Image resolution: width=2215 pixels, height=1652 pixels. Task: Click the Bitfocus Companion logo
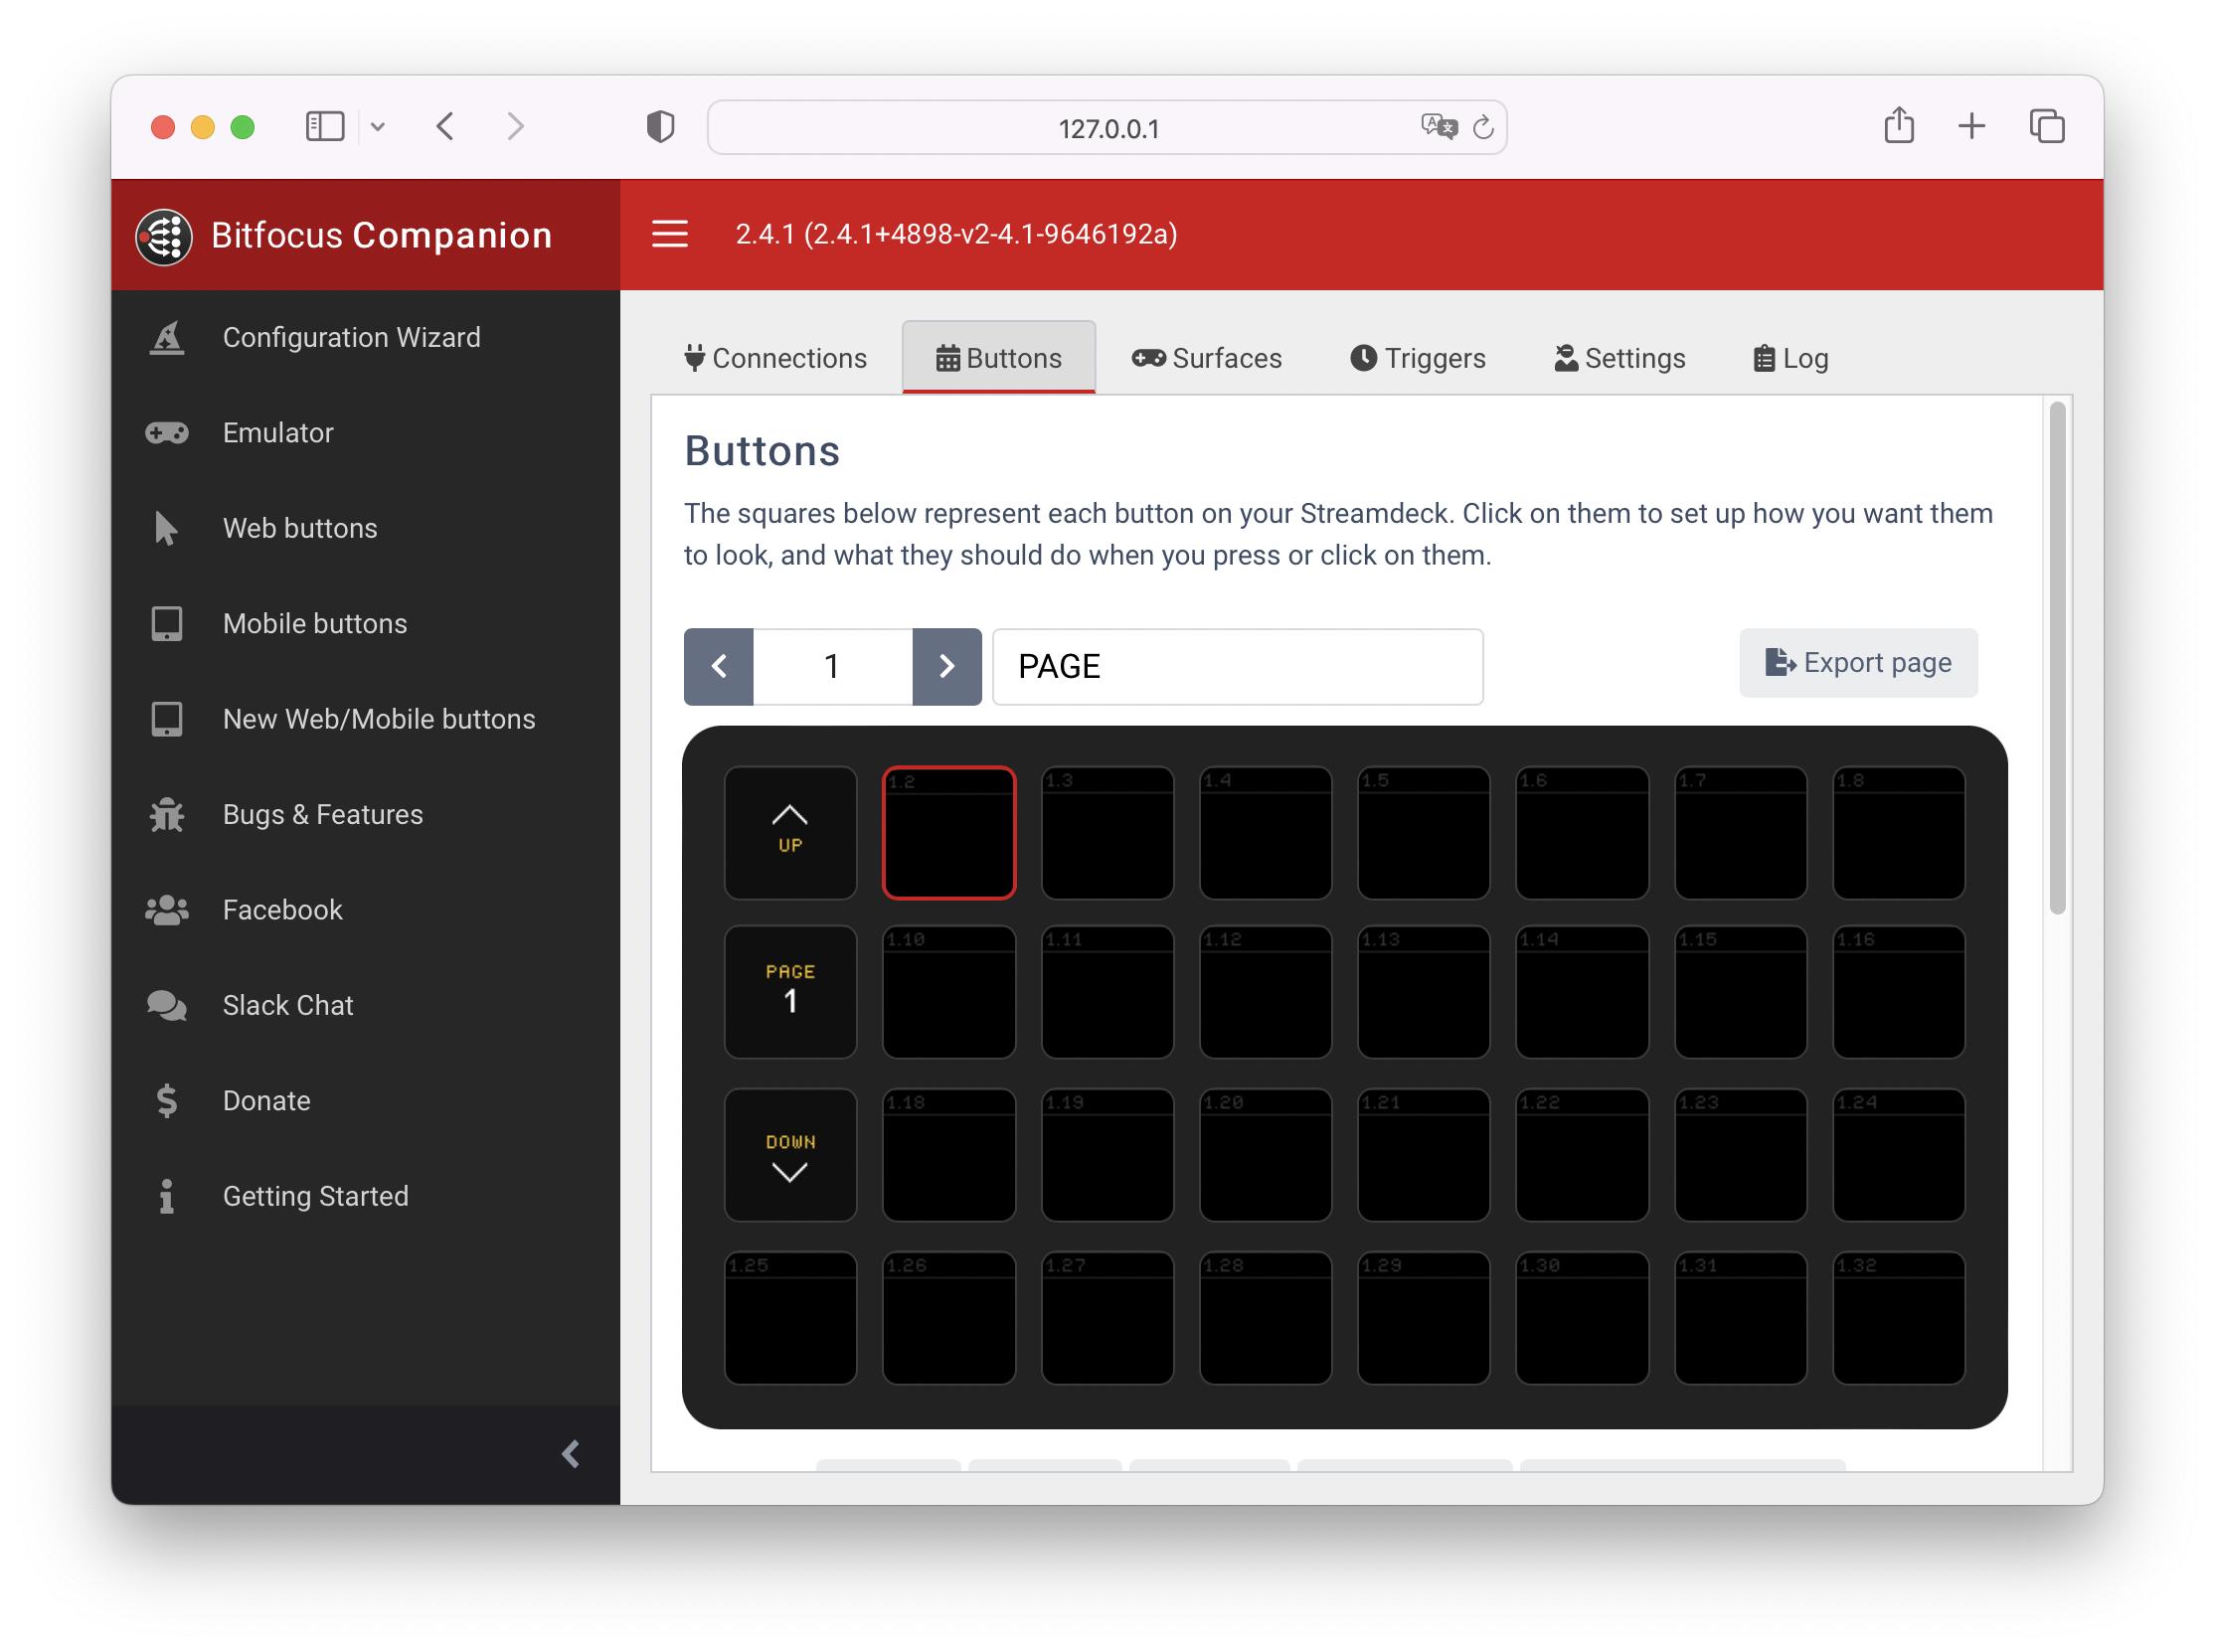[163, 236]
